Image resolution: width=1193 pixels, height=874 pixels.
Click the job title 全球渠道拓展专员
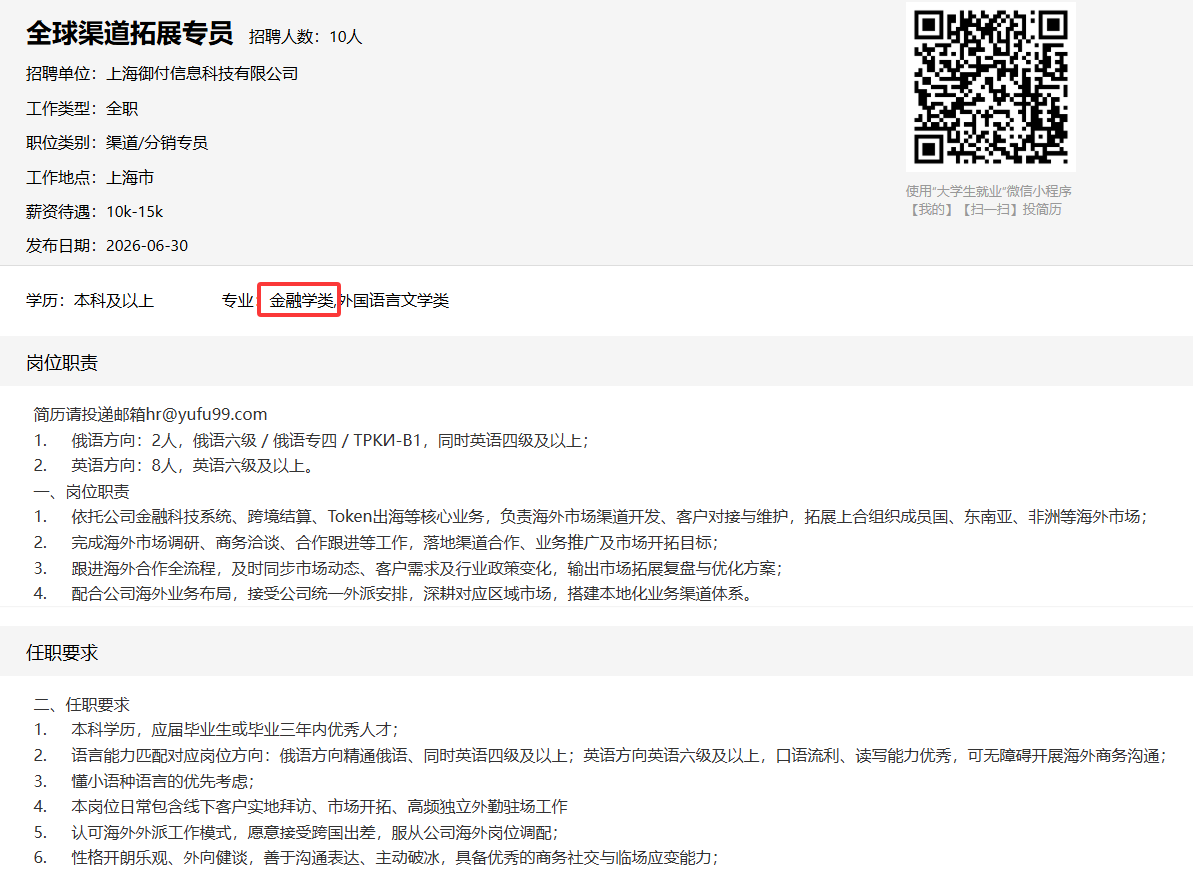coord(129,33)
